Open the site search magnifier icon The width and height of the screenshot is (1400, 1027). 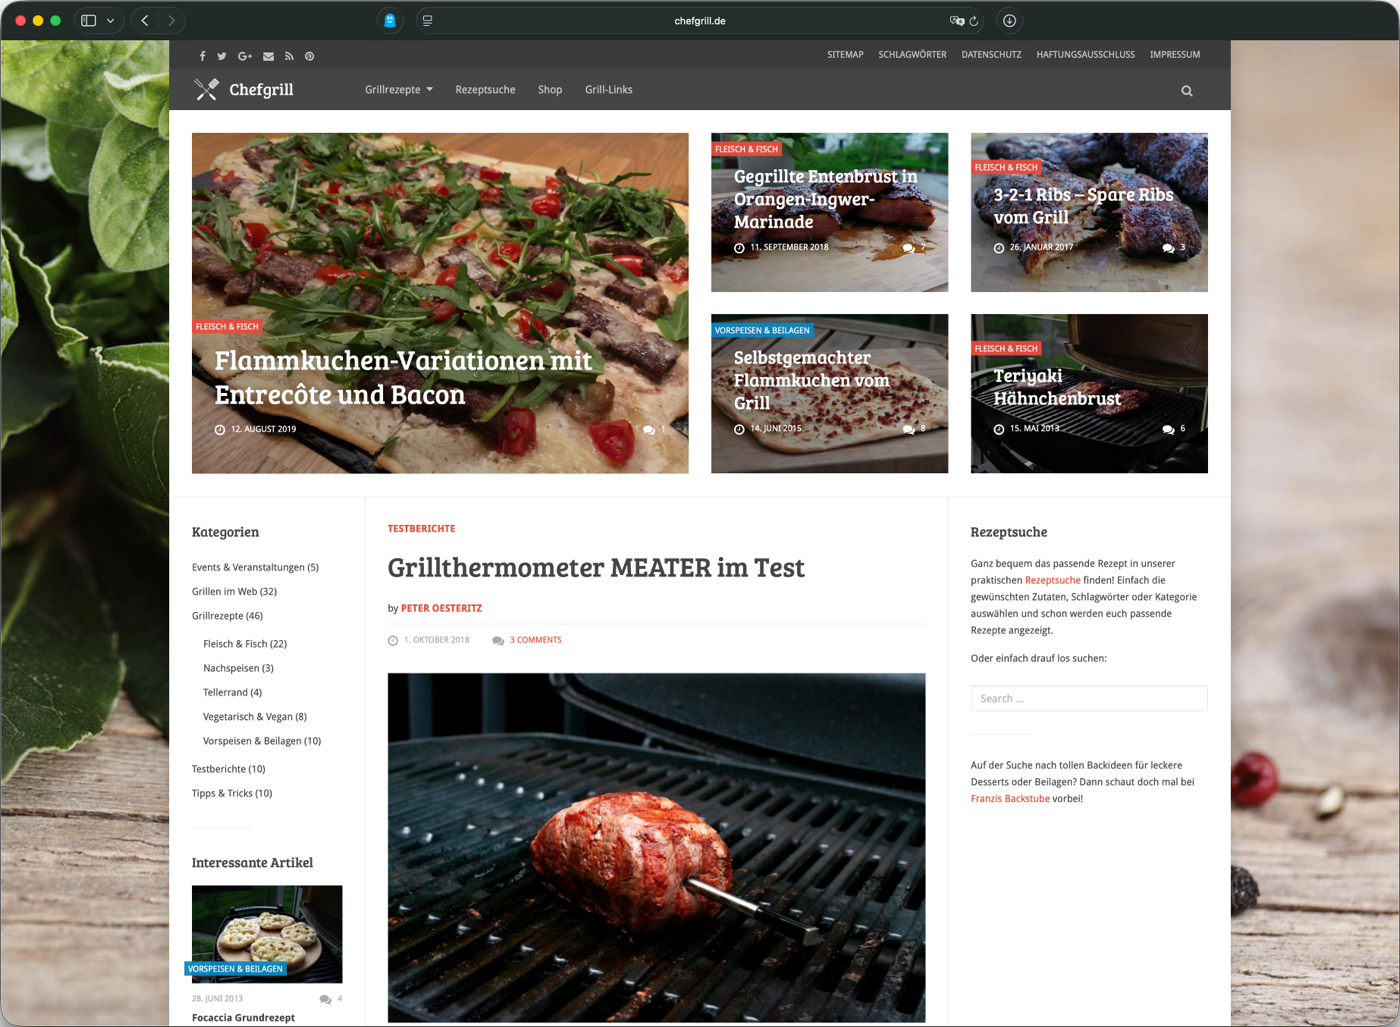(1187, 91)
